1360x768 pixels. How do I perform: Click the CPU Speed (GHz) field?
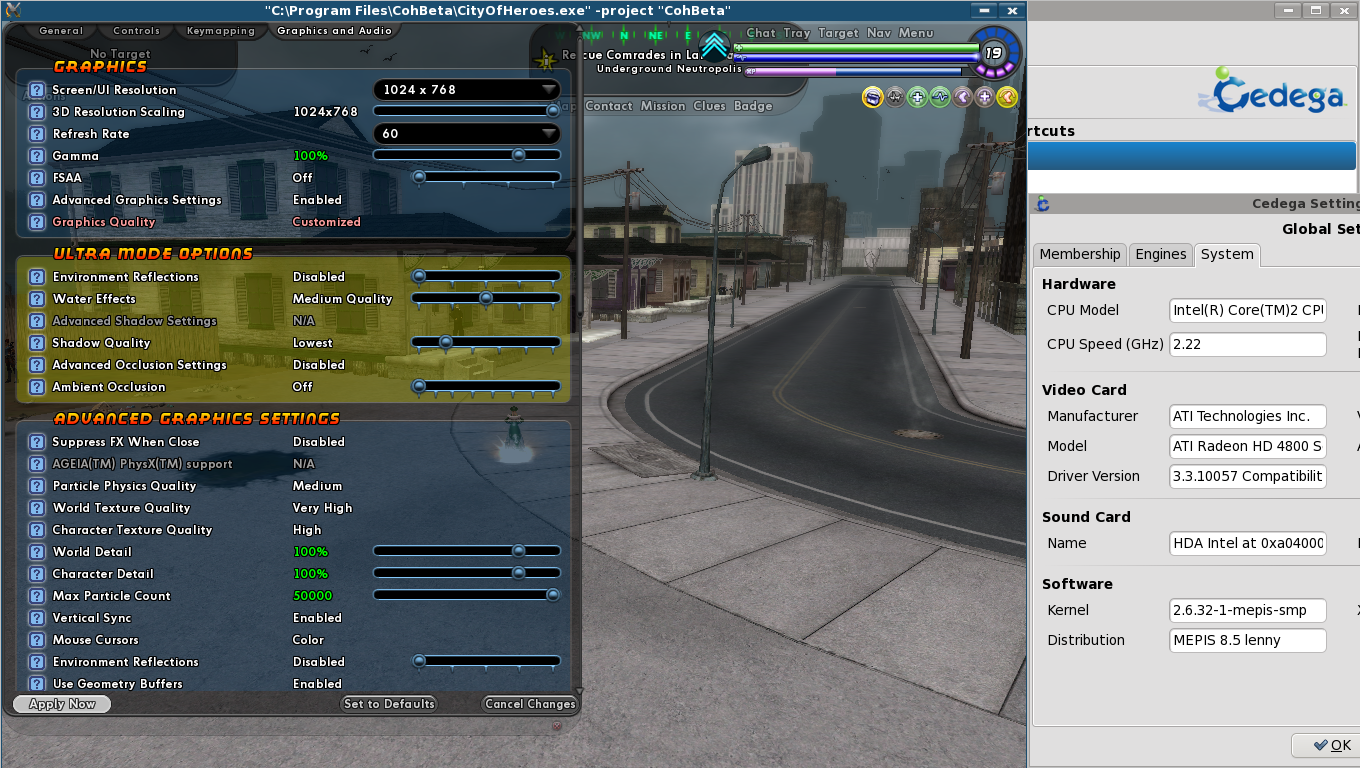(1248, 344)
